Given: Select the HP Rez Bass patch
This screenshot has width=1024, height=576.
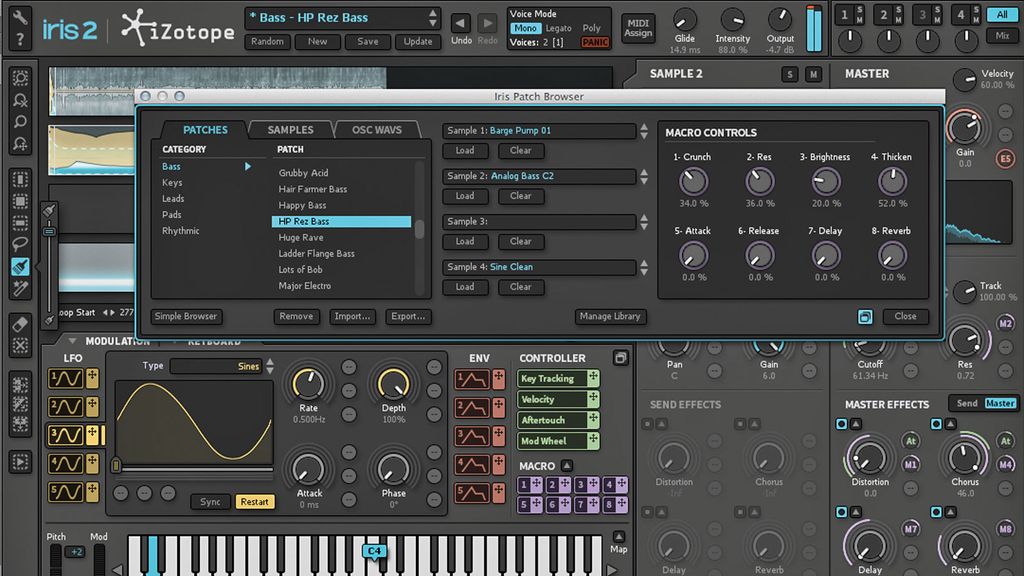Looking at the screenshot, I should point(342,221).
